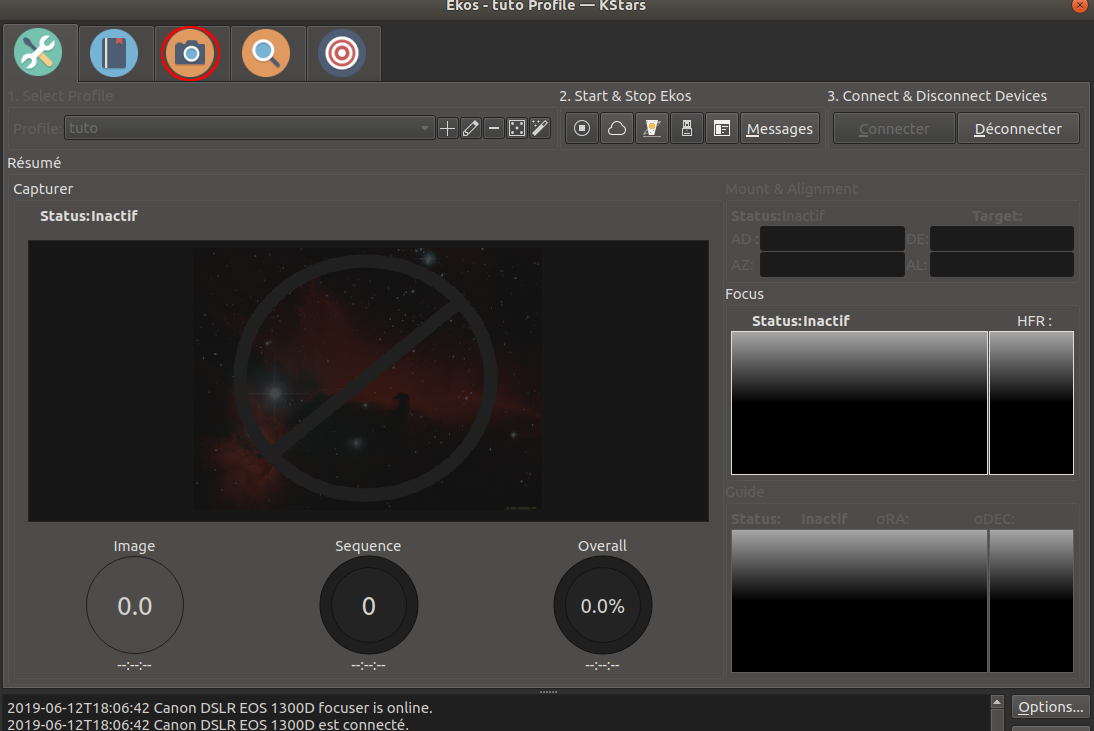The height and width of the screenshot is (731, 1094).
Task: Launch the profile wizard wand icon
Action: pyautogui.click(x=540, y=128)
